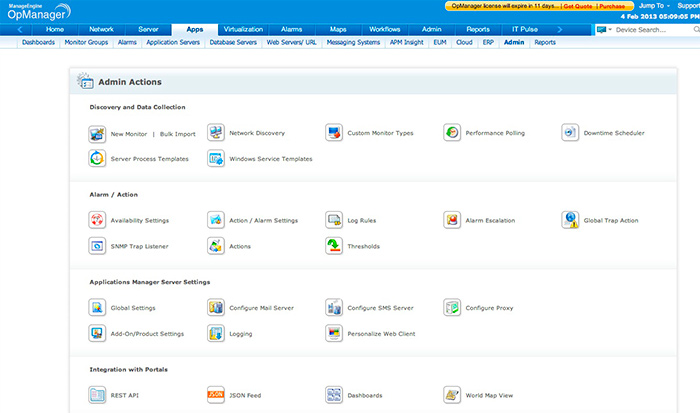
Task: Click the Bulk Import link
Action: click(x=178, y=134)
